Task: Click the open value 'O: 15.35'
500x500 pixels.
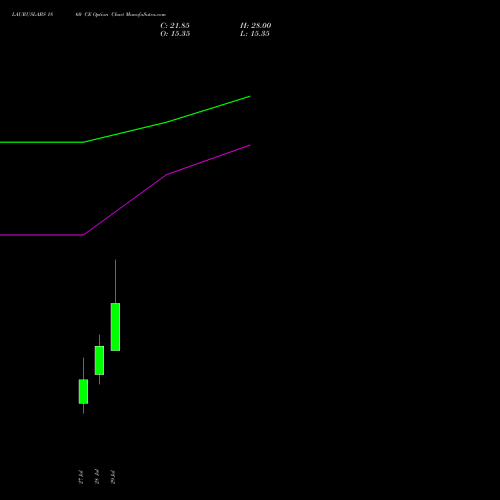Action: pyautogui.click(x=175, y=34)
